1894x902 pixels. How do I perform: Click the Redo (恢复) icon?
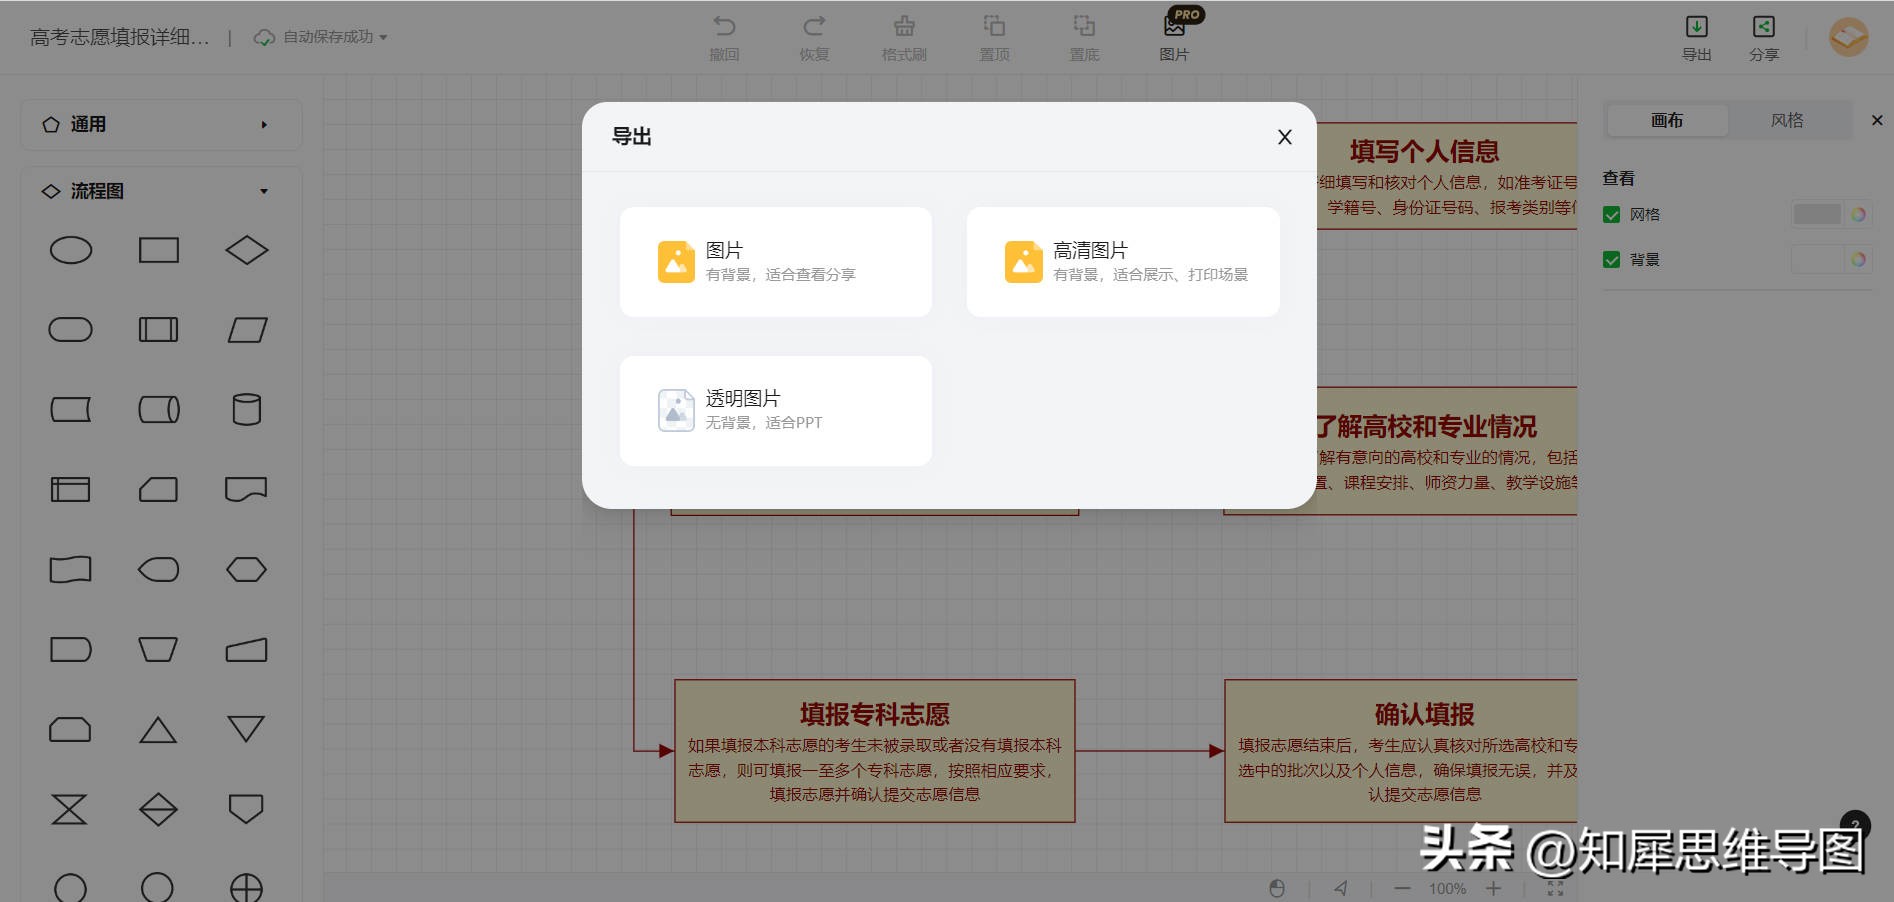click(813, 36)
